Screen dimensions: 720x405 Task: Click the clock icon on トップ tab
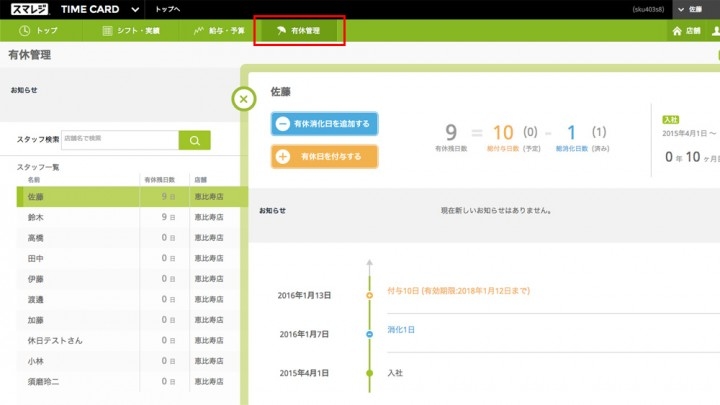point(24,31)
